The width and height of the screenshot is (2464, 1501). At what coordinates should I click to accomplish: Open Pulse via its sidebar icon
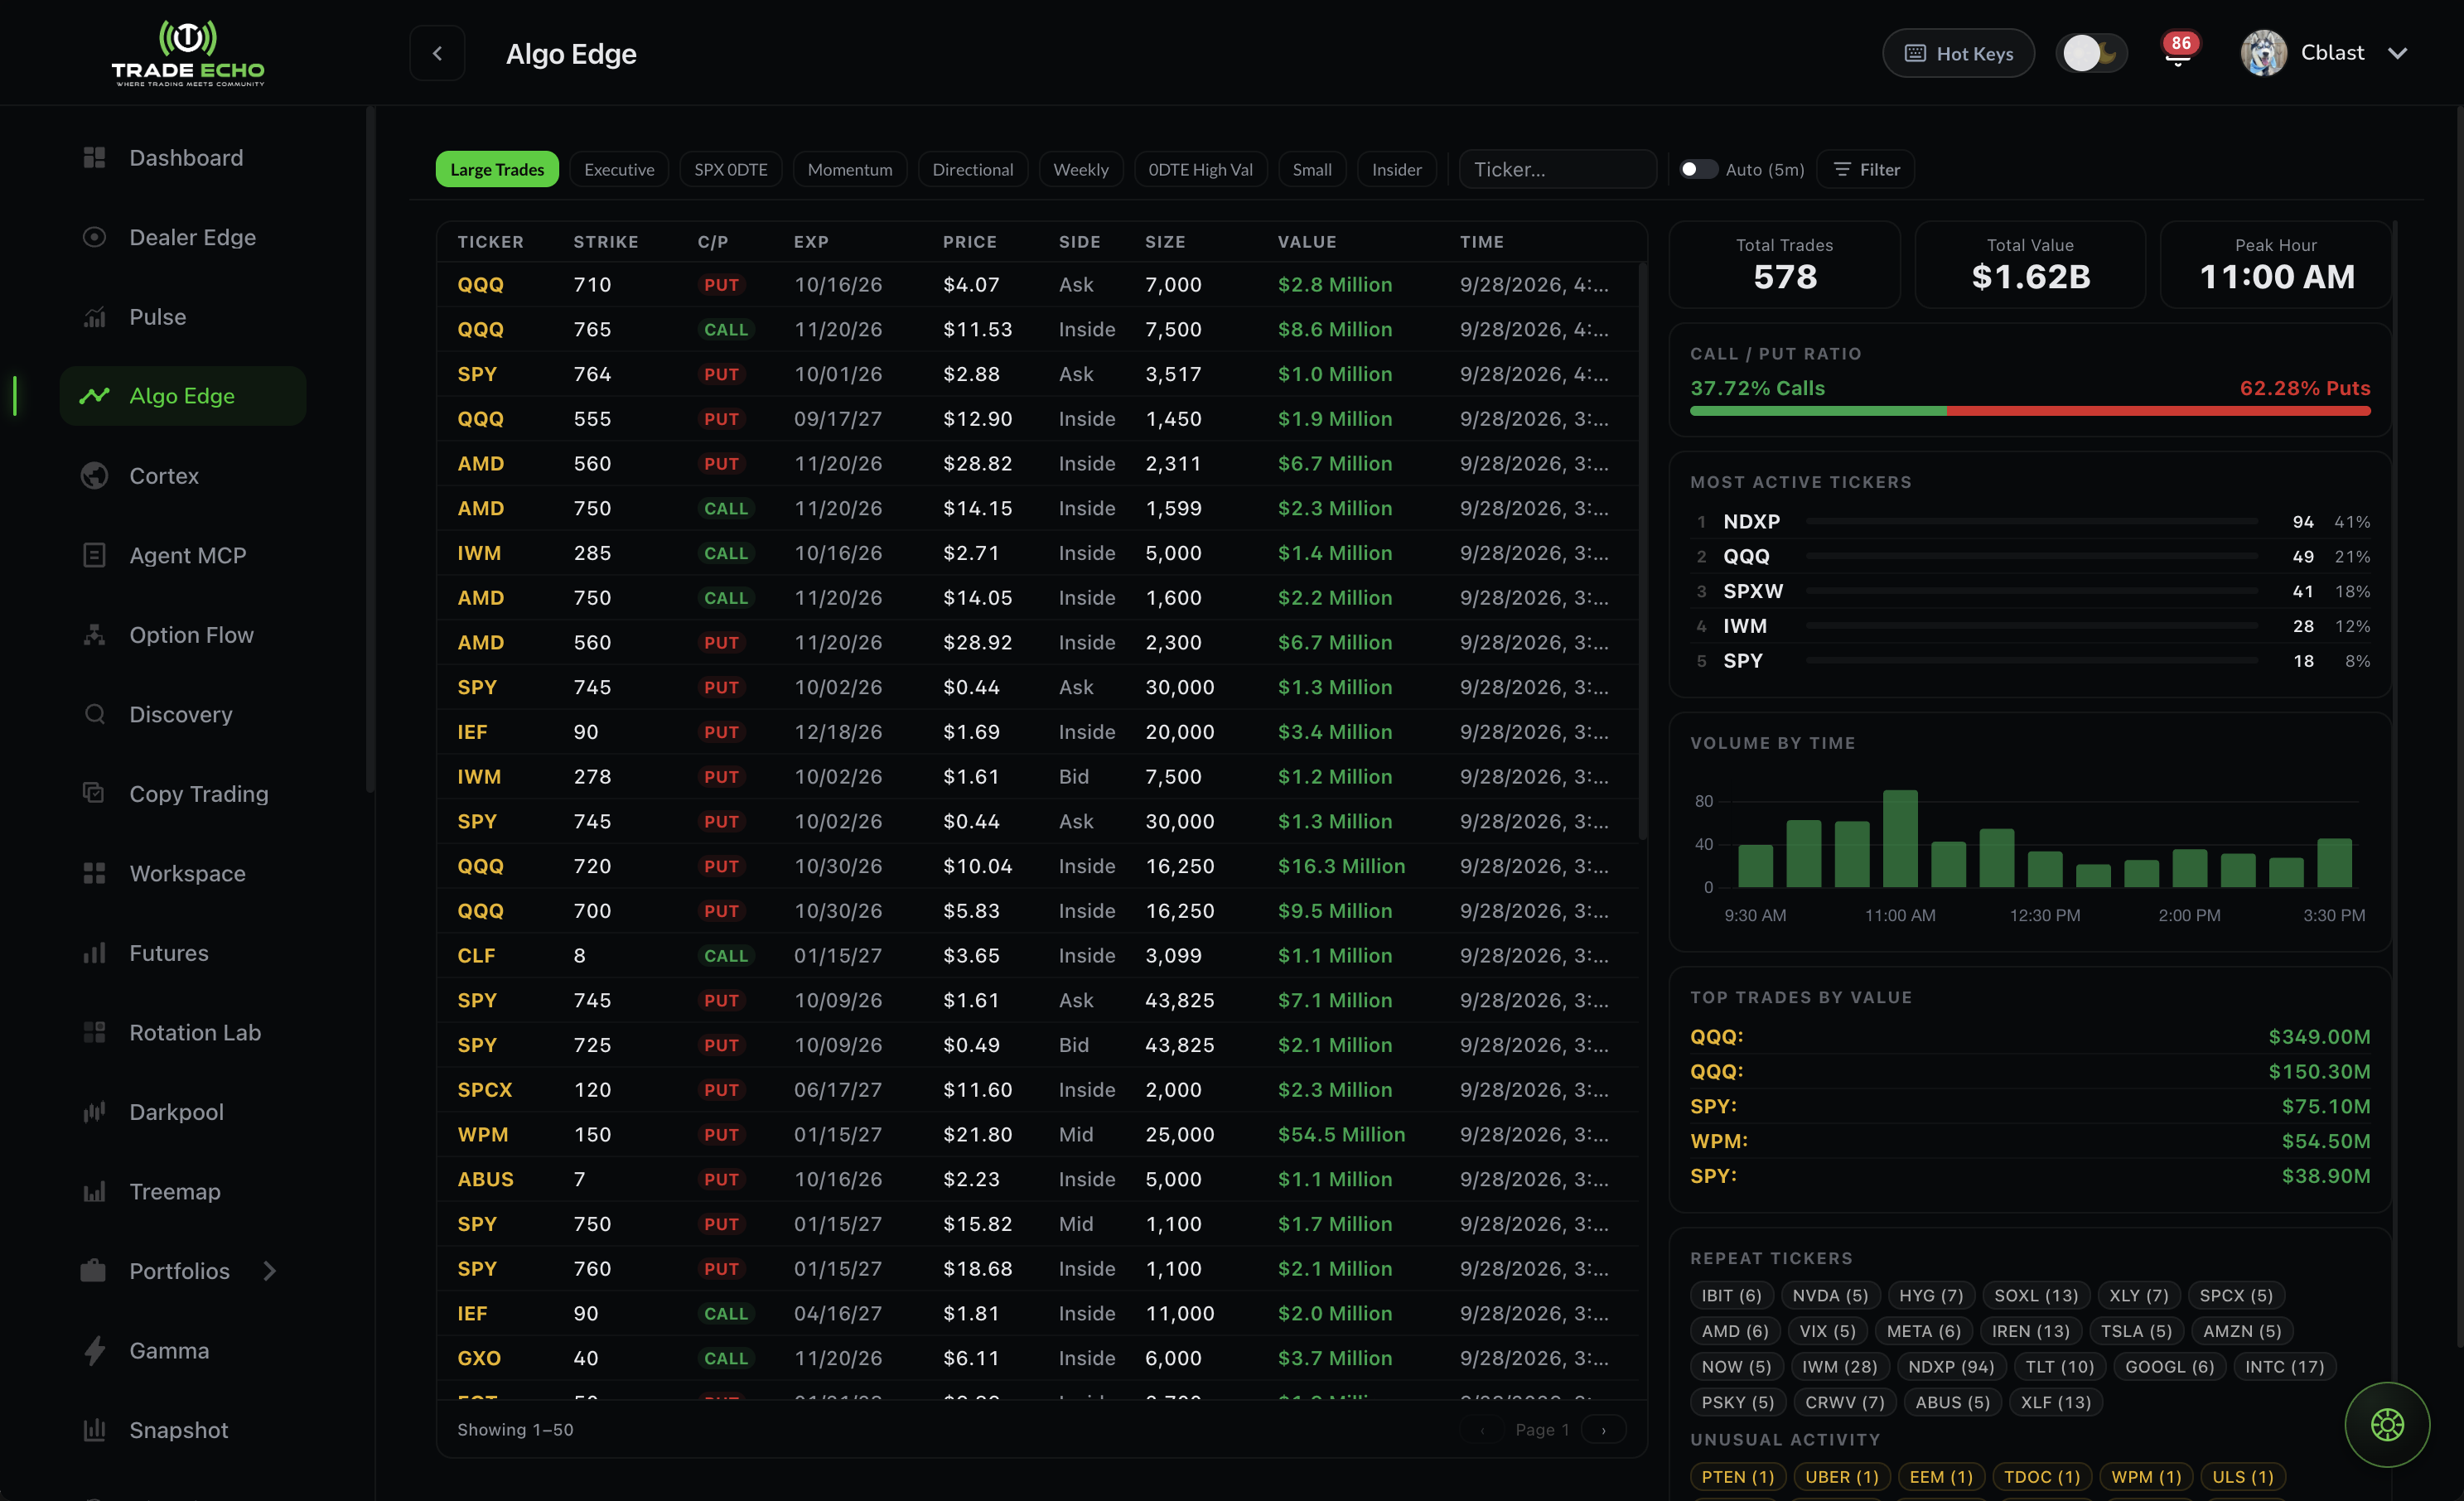[94, 316]
